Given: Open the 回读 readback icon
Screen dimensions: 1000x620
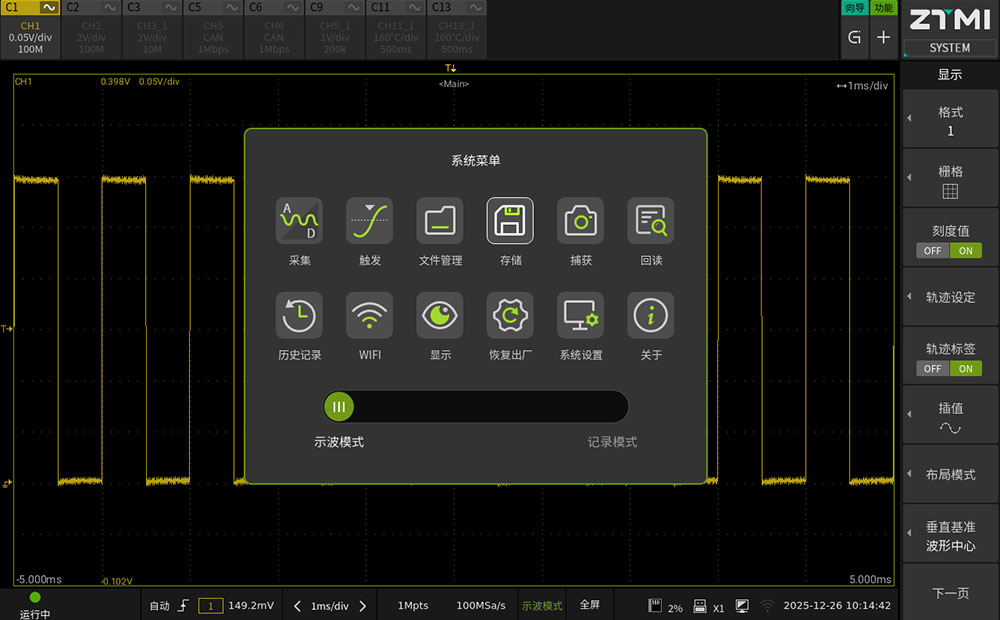Looking at the screenshot, I should 651,221.
